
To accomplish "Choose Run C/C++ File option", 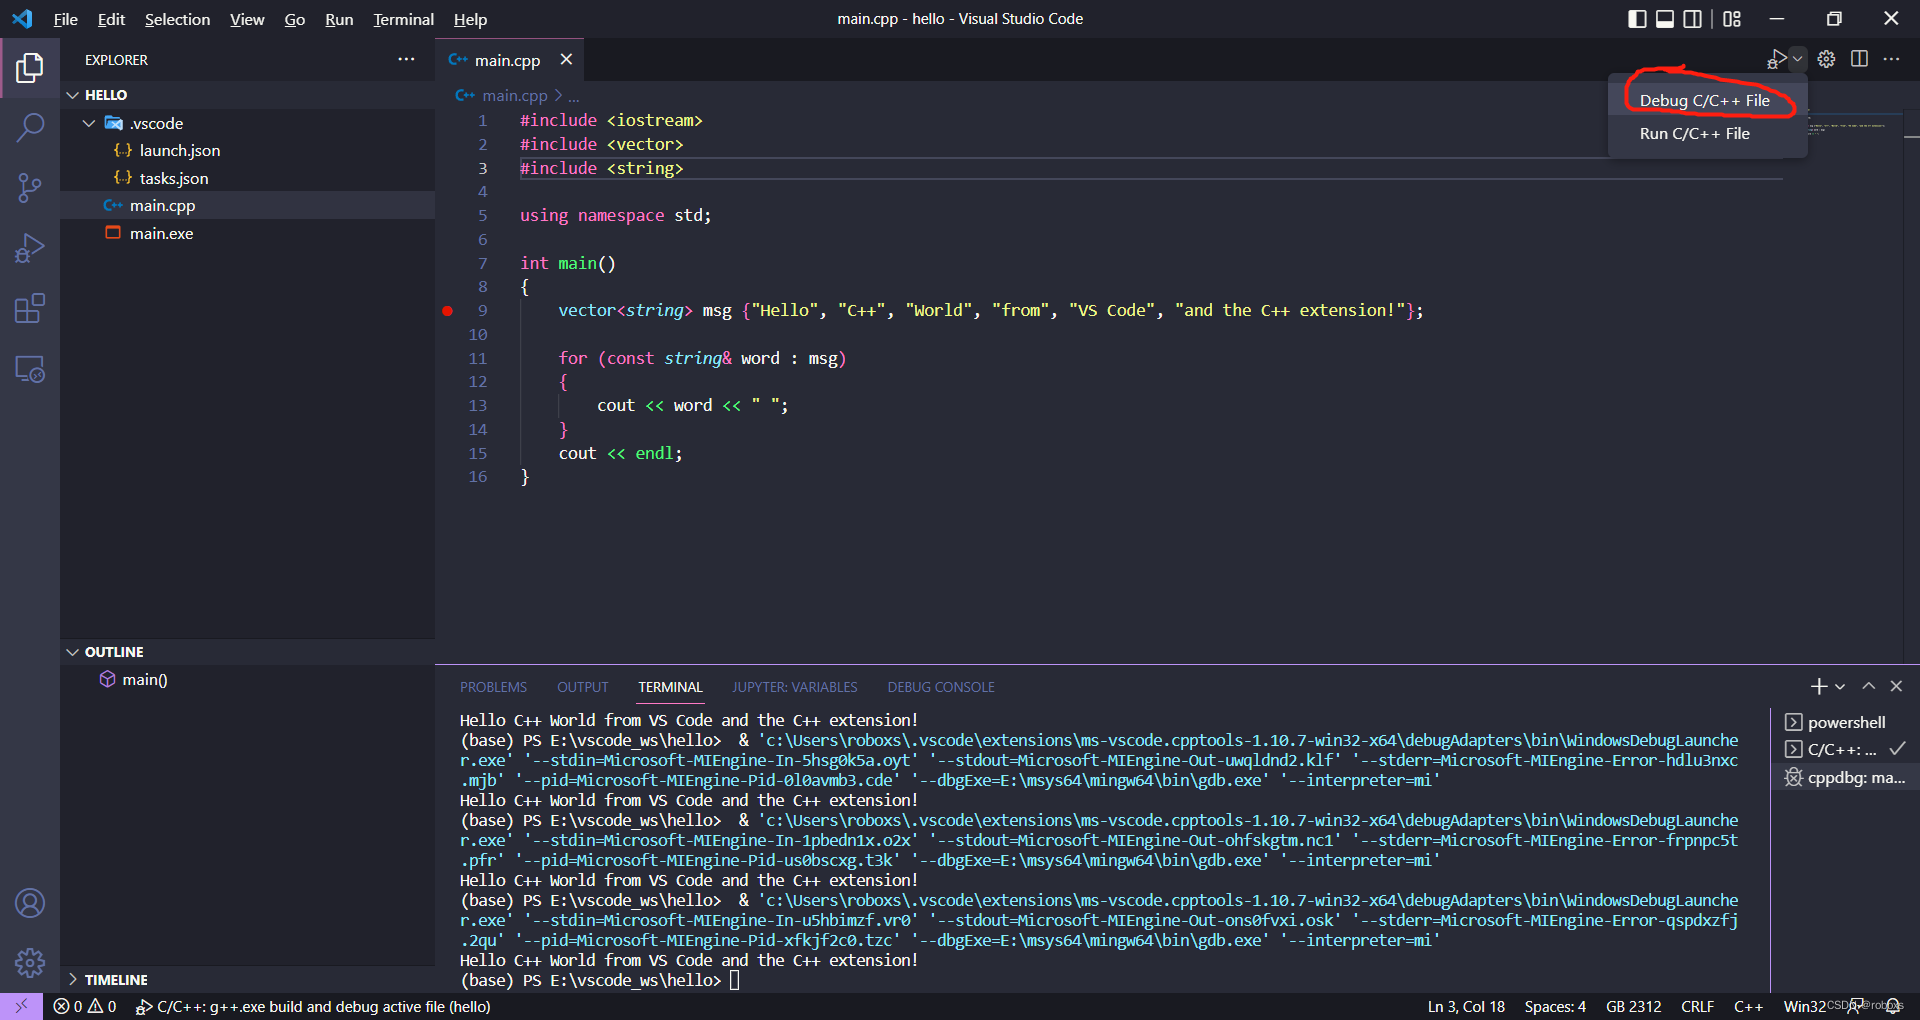I will [1694, 133].
